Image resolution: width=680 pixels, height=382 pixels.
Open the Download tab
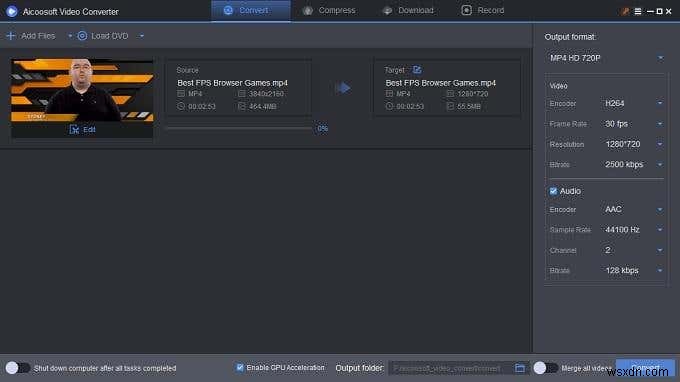408,10
